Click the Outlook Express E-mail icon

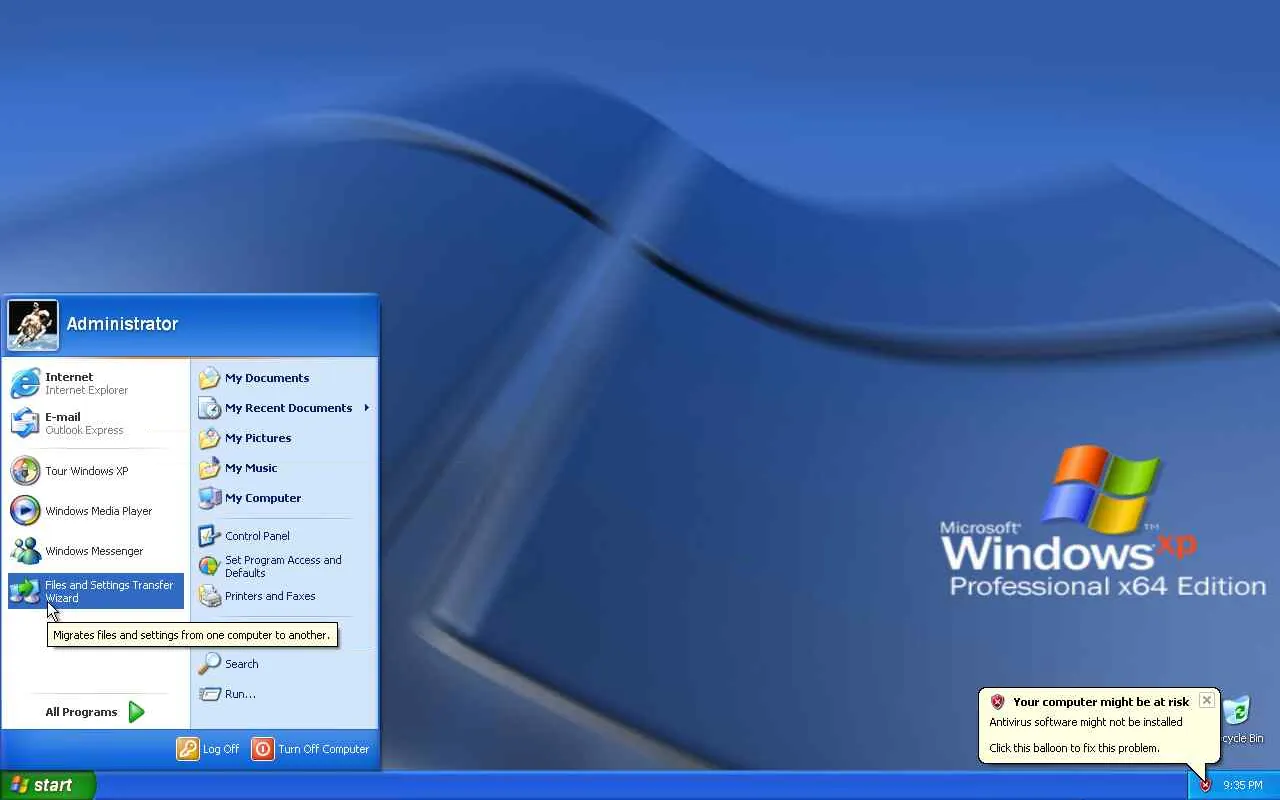pos(25,423)
